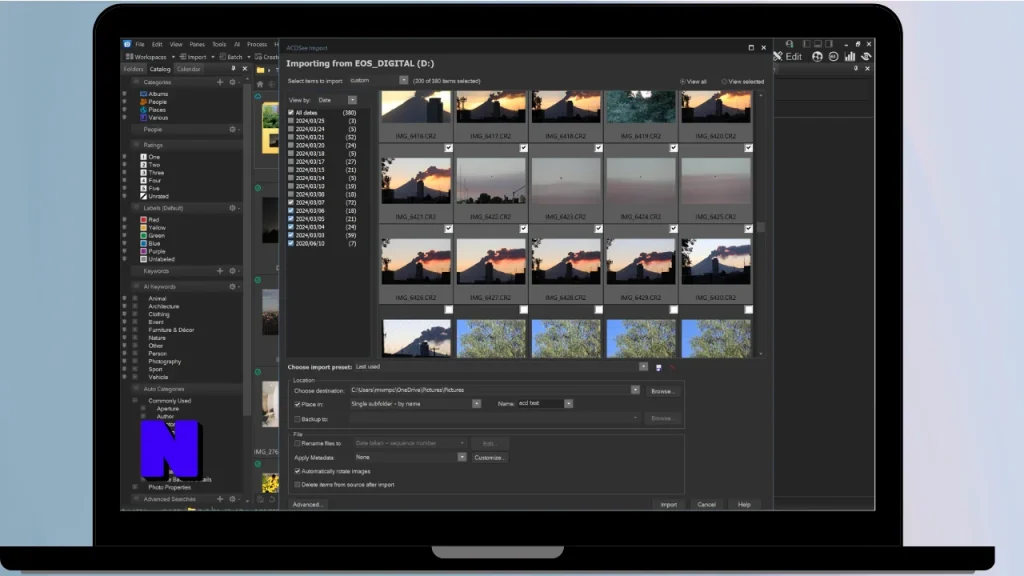
Task: Click the ACDSee application logo icon
Action: point(127,44)
